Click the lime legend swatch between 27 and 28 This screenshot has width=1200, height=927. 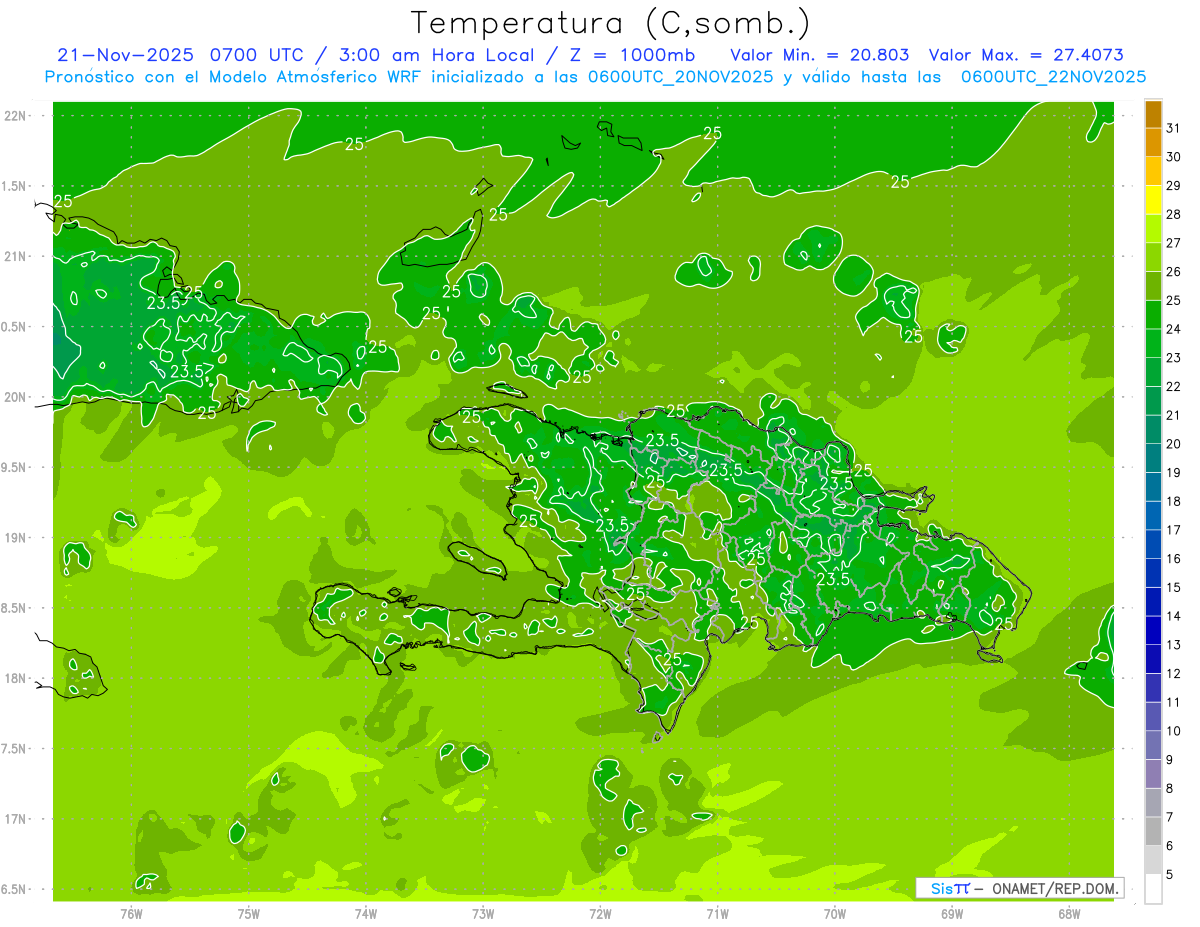(x=1153, y=229)
